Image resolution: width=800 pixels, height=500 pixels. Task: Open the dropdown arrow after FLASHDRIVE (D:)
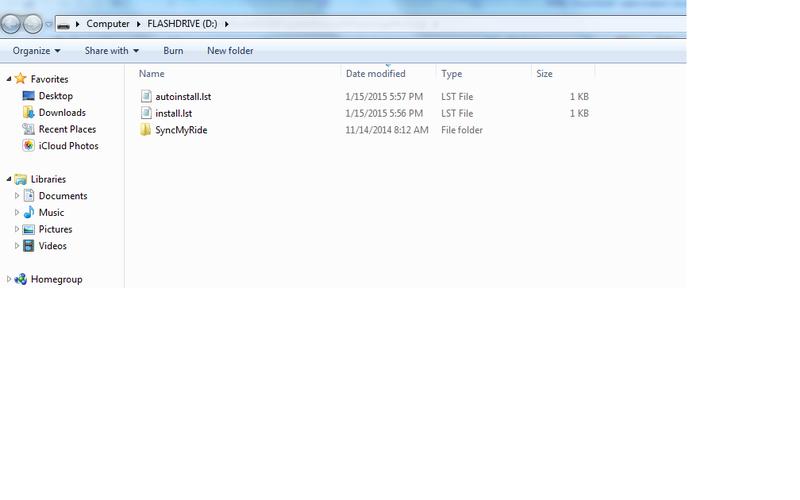[x=227, y=24]
